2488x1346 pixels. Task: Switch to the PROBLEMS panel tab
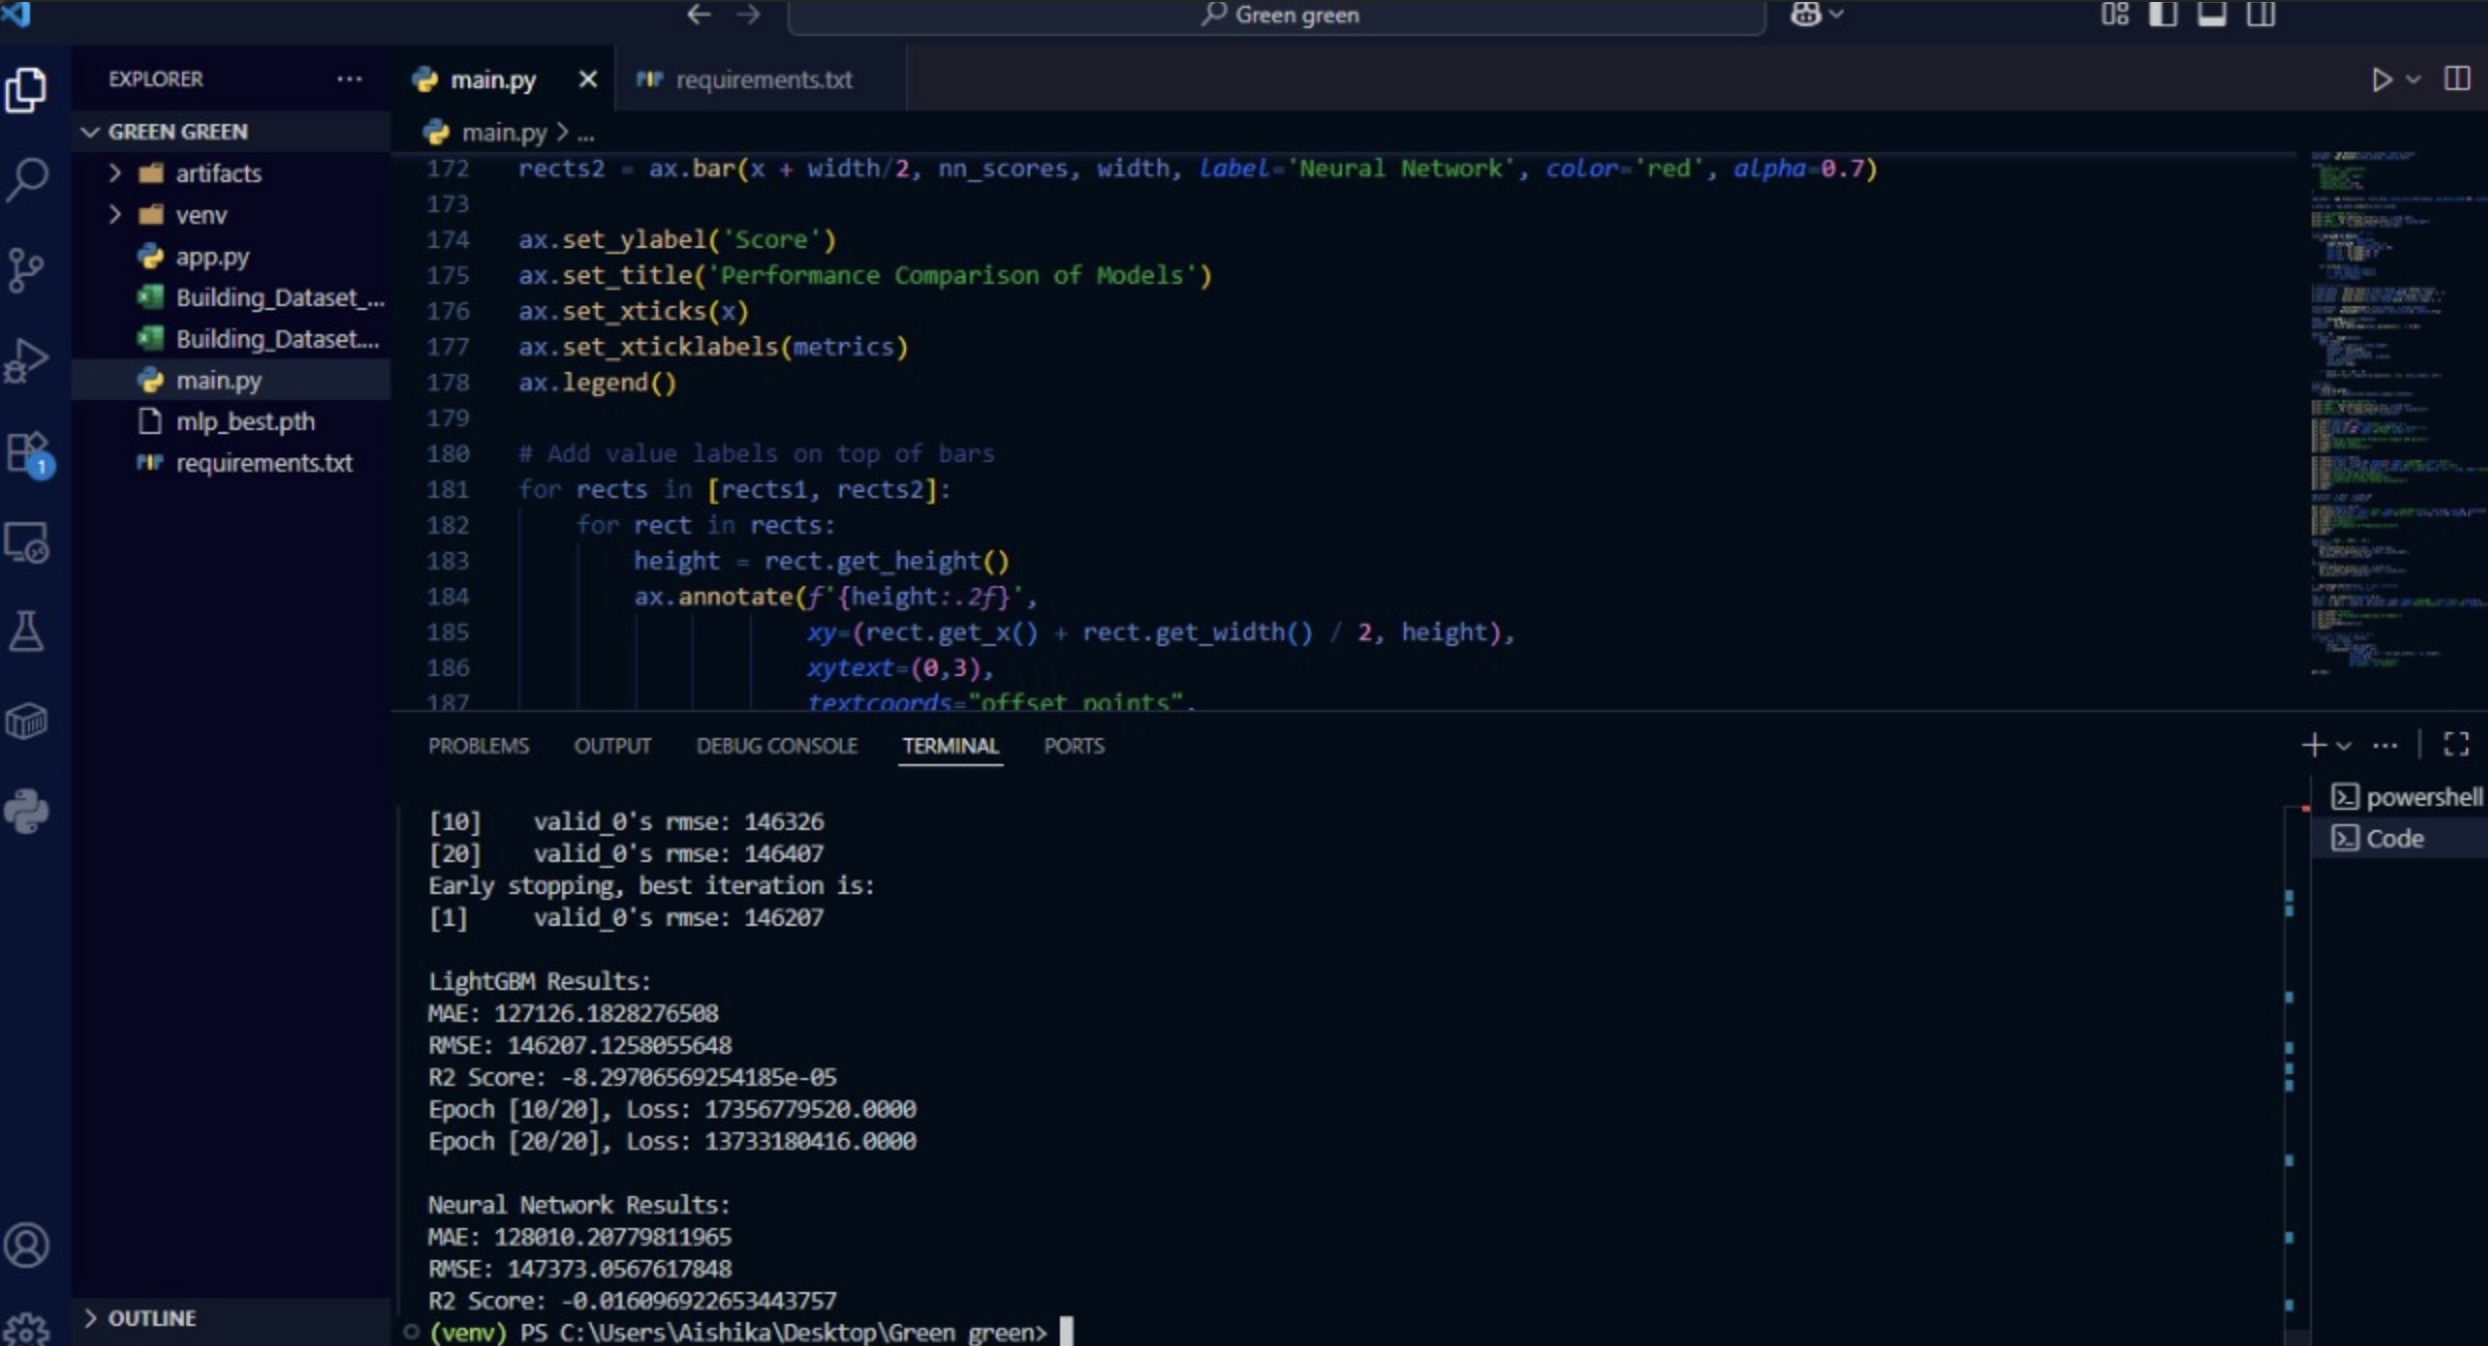[478, 746]
